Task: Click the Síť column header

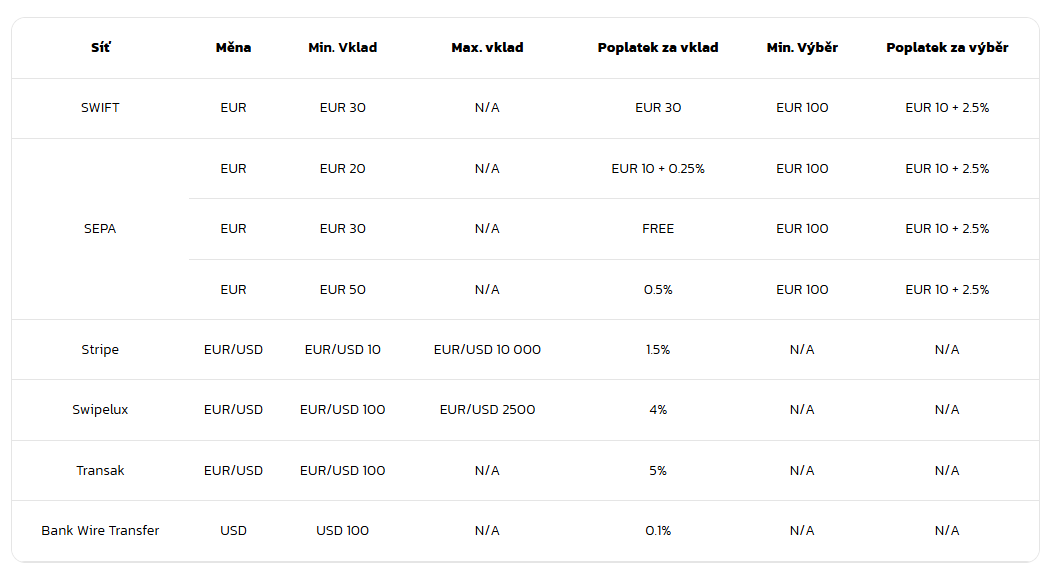Action: coord(100,48)
